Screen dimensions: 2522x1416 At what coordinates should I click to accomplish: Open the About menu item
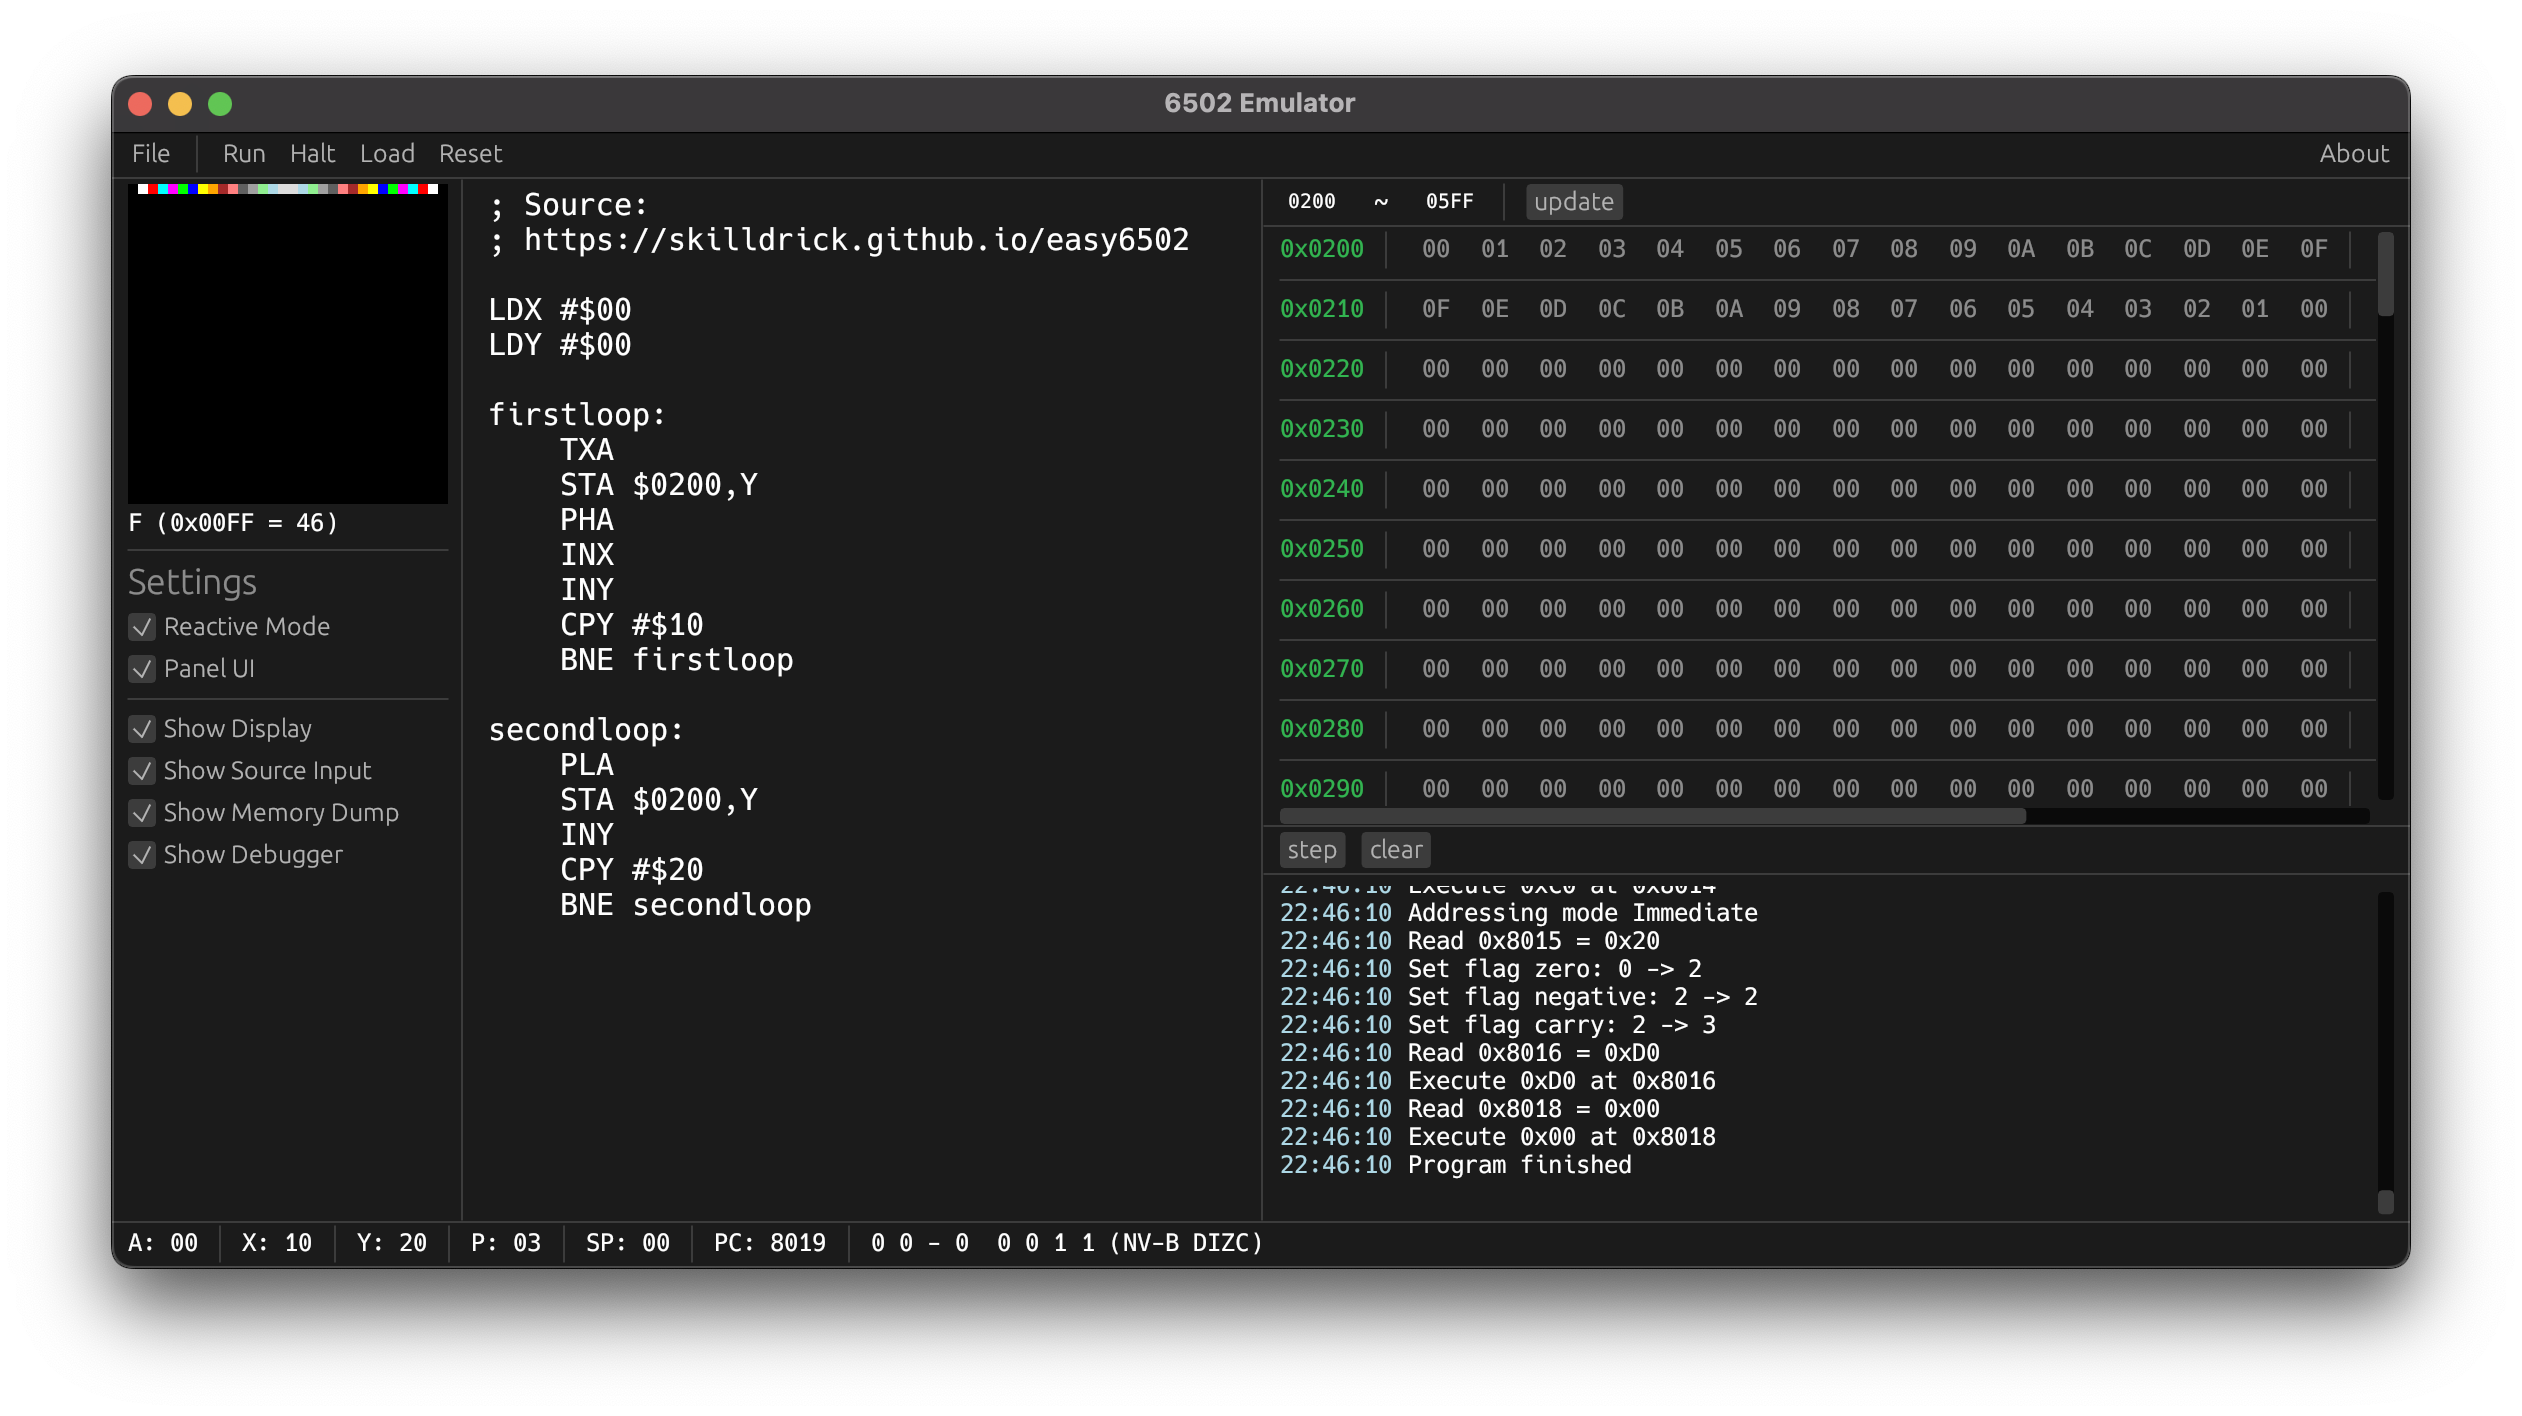tap(2353, 154)
